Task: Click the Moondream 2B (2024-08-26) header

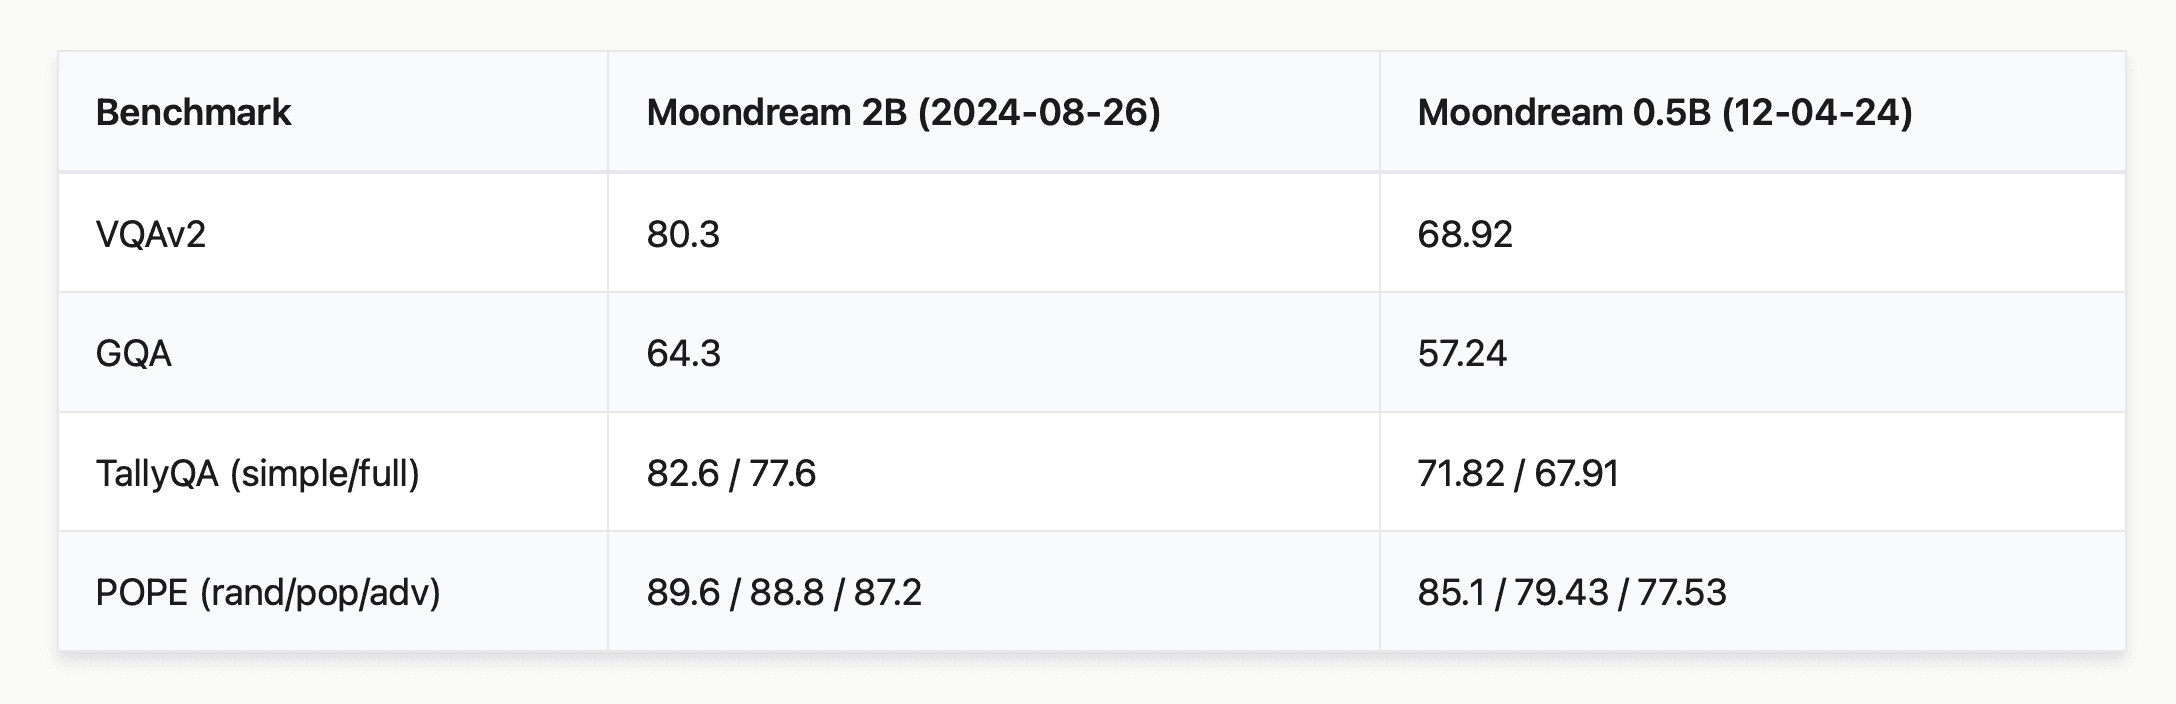Action: point(903,113)
